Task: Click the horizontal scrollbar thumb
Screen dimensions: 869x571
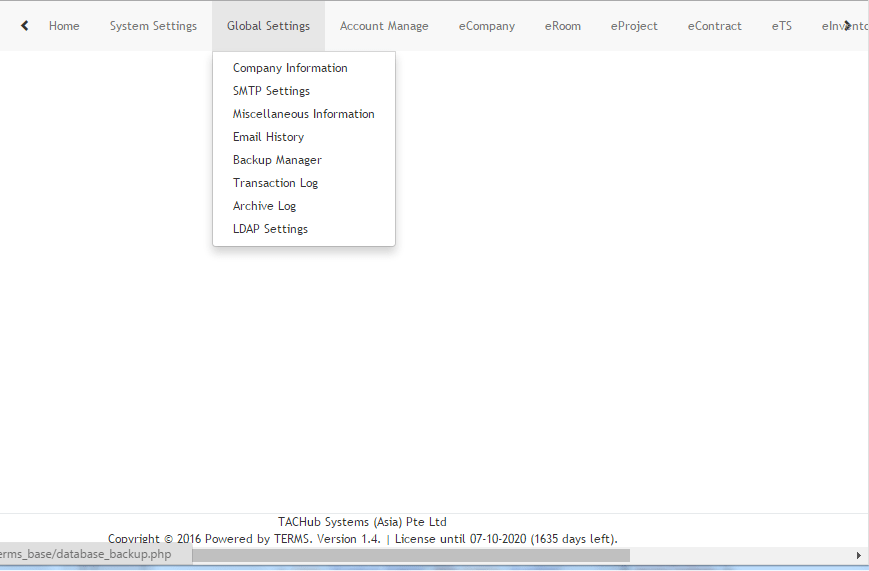Action: tap(411, 555)
